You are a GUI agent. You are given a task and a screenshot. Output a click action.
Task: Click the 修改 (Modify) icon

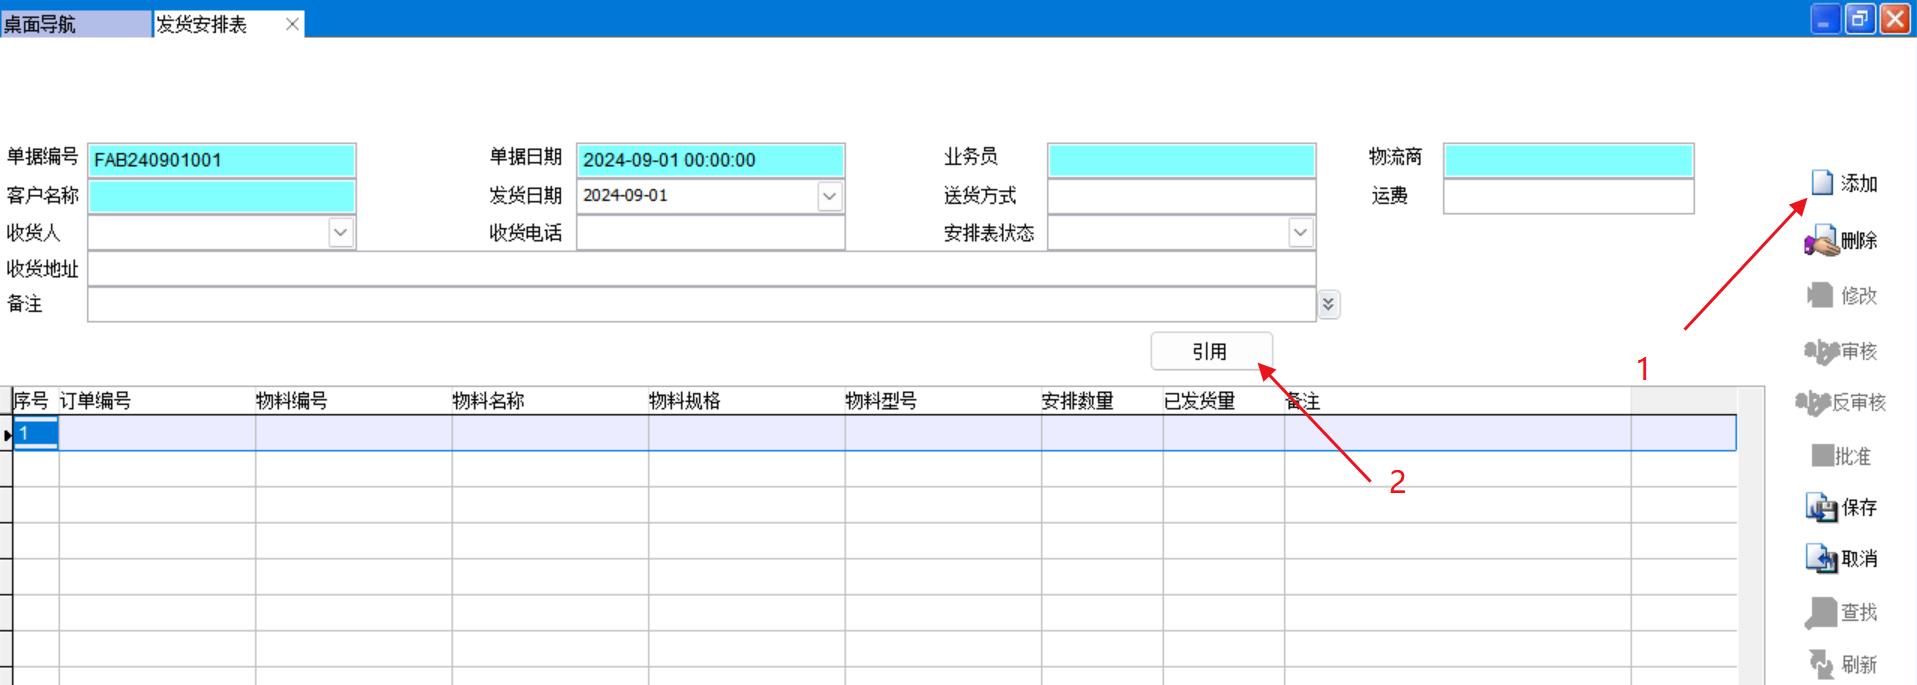(x=1821, y=296)
